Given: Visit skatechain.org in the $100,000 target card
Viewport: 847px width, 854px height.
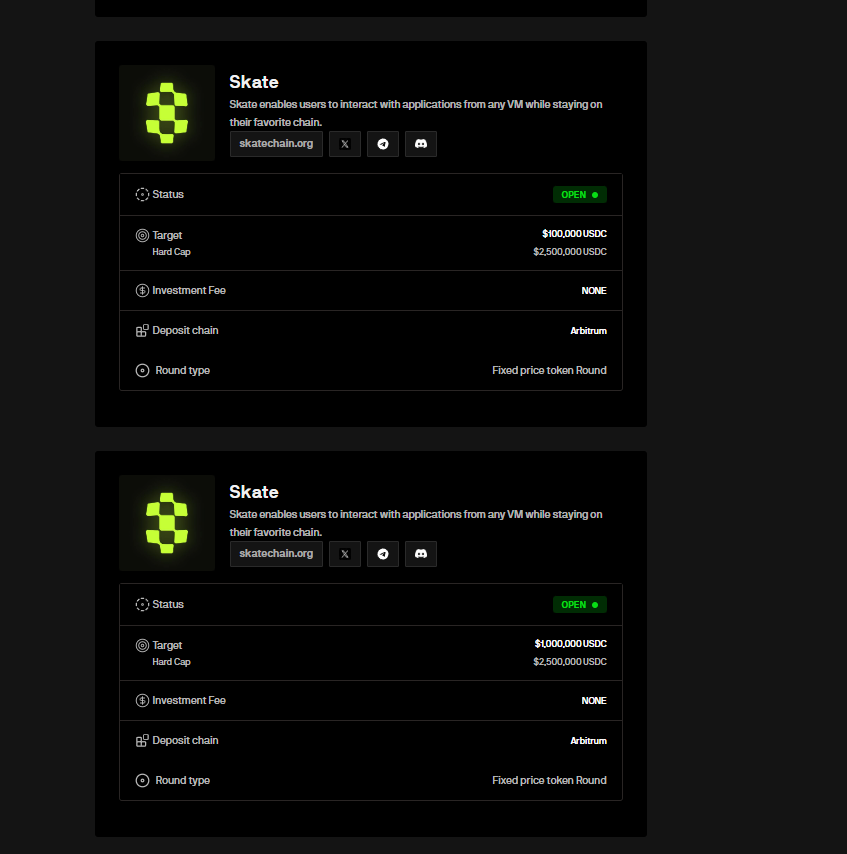Looking at the screenshot, I should pos(276,144).
